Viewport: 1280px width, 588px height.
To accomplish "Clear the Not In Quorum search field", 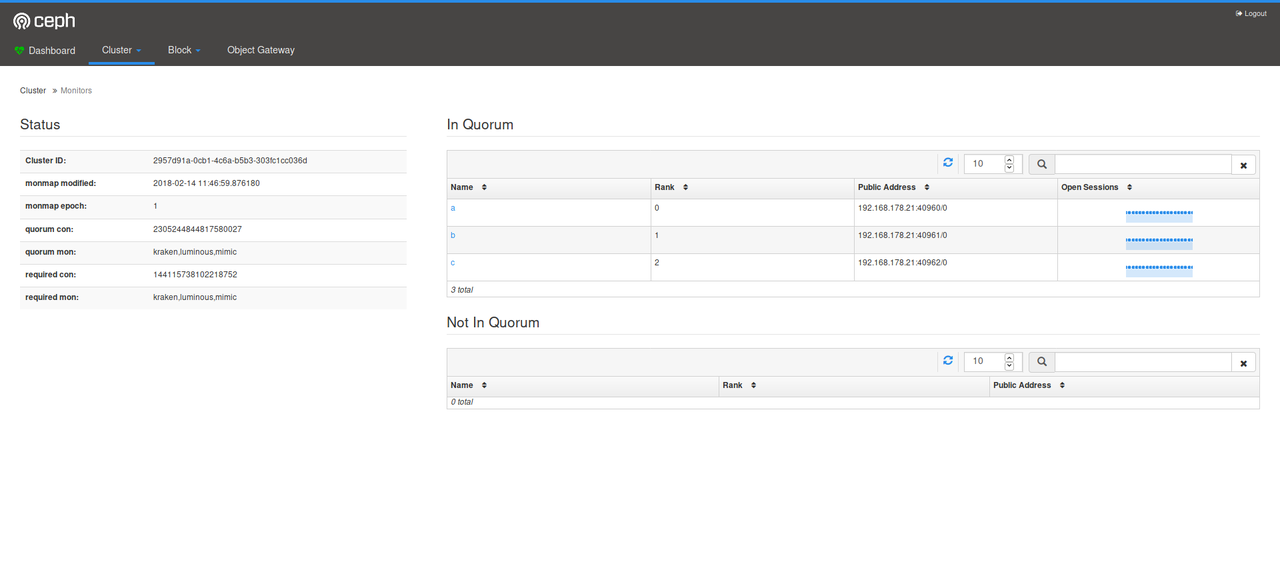I will [1243, 363].
